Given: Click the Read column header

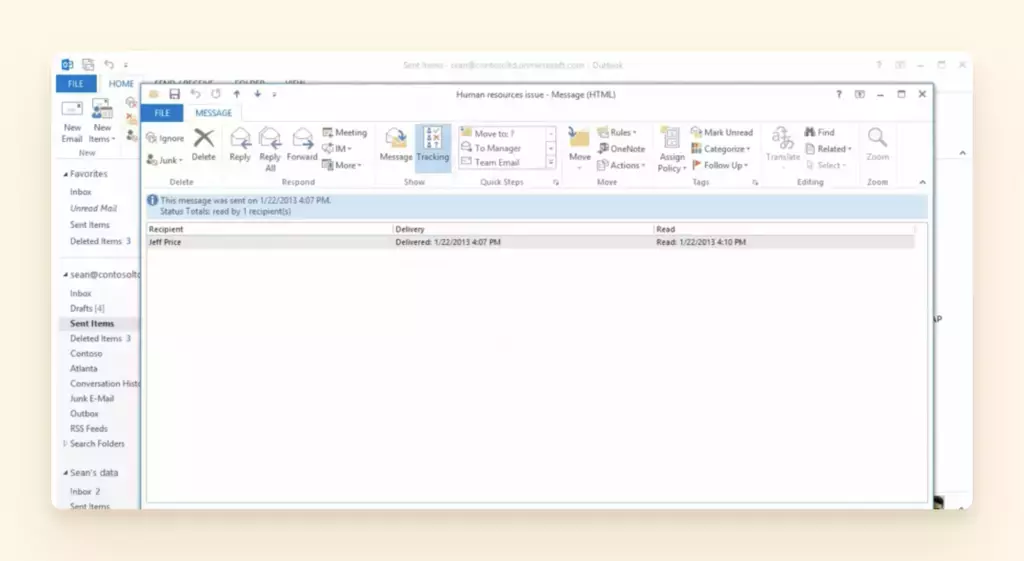Looking at the screenshot, I should tap(784, 229).
